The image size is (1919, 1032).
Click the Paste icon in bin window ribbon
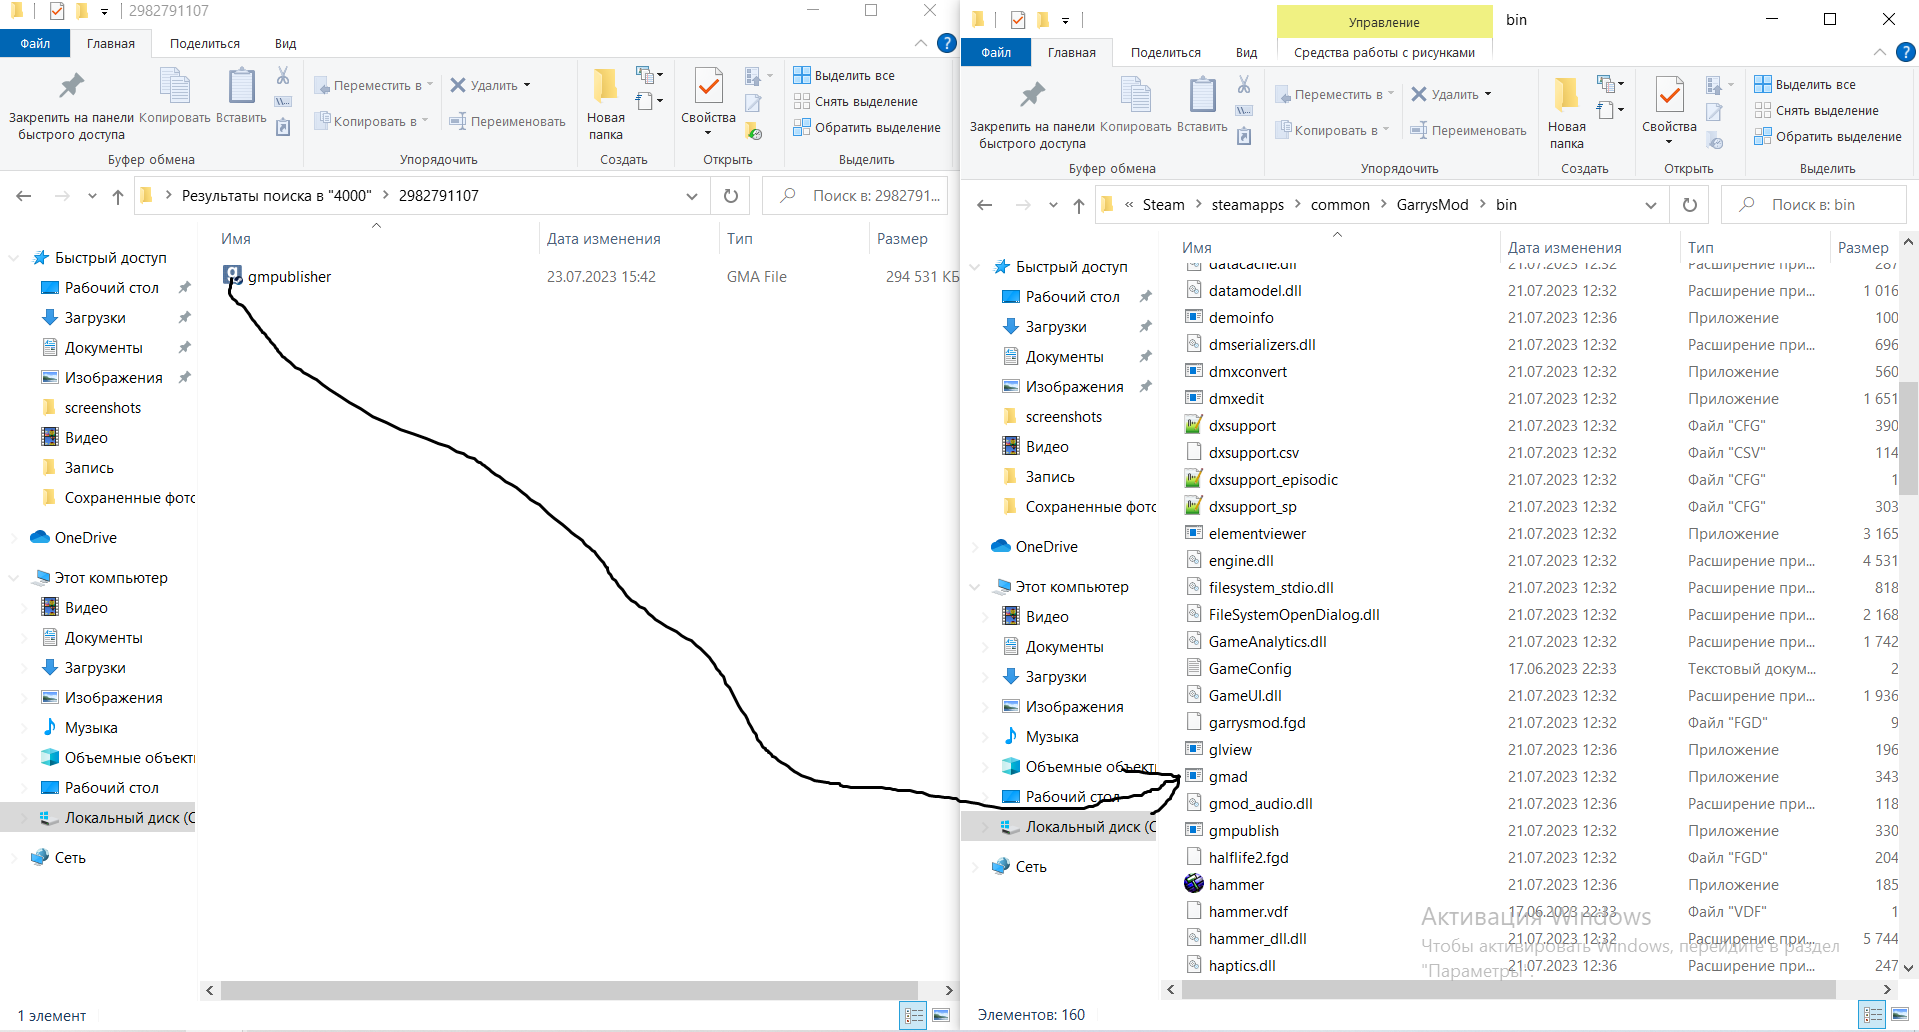coord(1202,96)
